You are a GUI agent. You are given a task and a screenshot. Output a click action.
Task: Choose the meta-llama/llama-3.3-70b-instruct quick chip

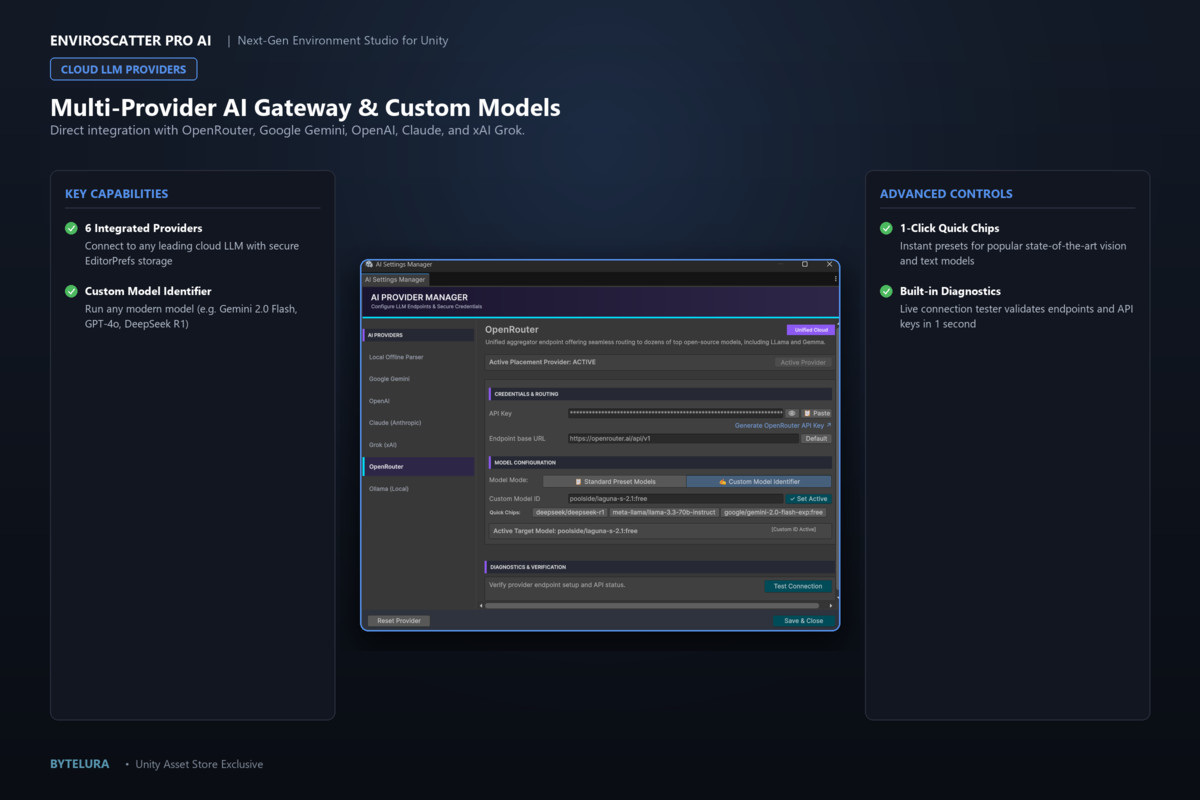tap(664, 512)
